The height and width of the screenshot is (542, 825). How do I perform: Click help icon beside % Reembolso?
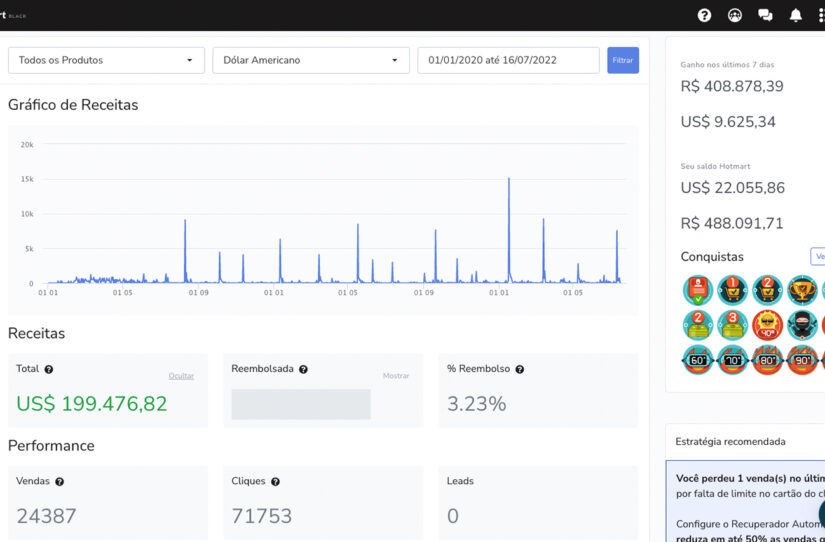click(519, 369)
